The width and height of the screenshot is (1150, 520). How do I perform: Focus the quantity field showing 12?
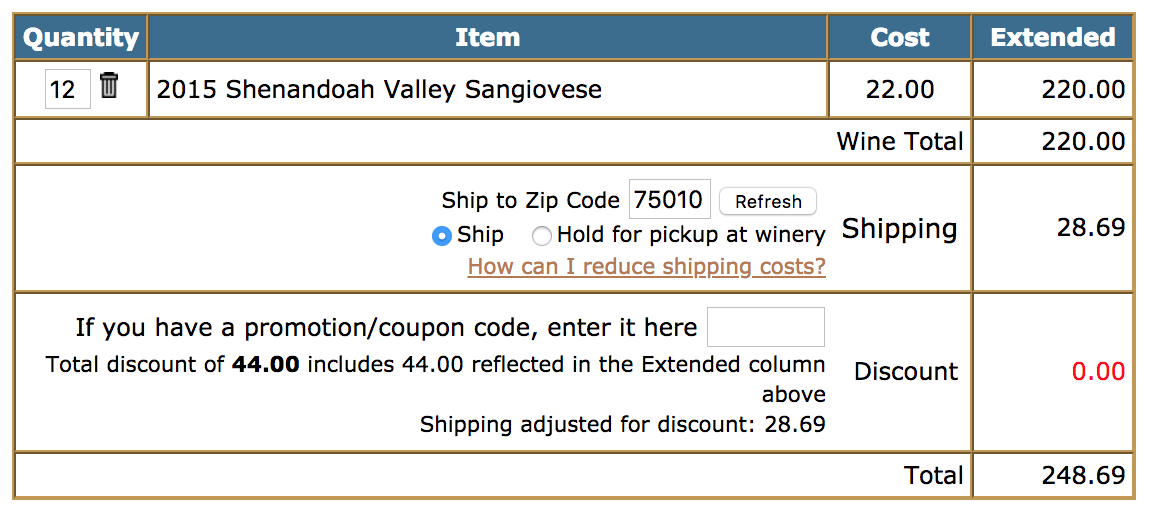(x=66, y=89)
